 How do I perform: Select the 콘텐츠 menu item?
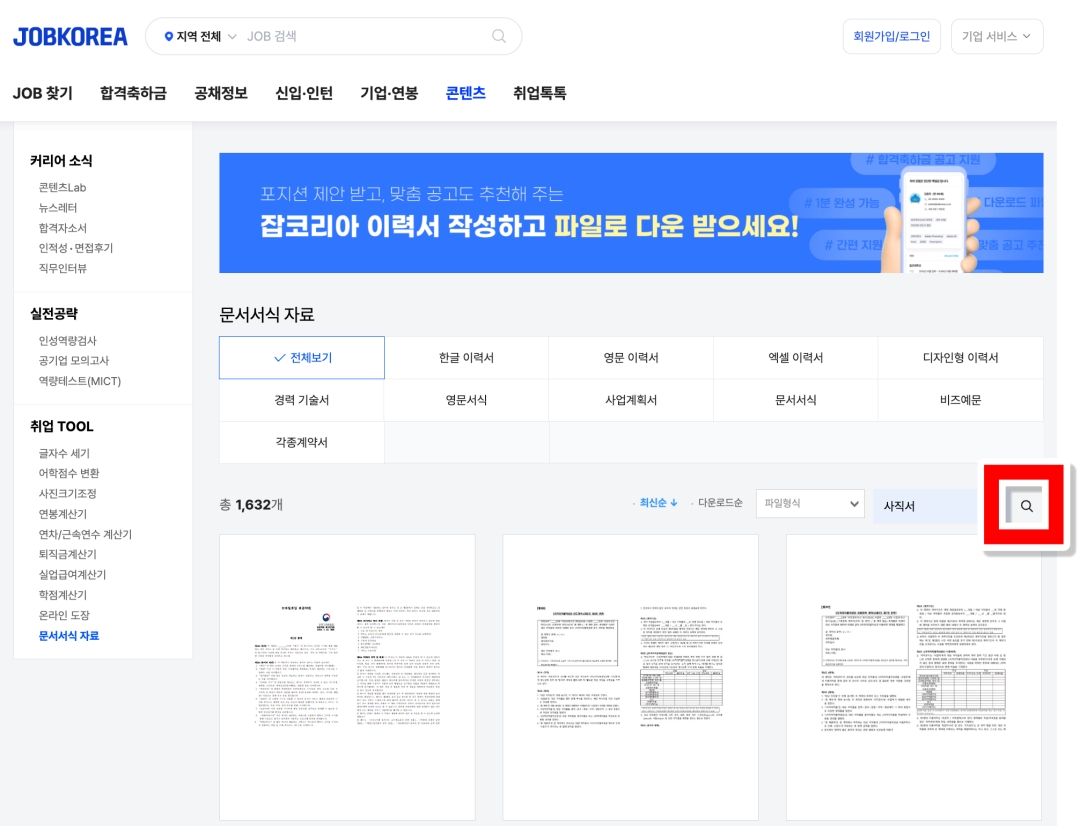click(x=466, y=93)
